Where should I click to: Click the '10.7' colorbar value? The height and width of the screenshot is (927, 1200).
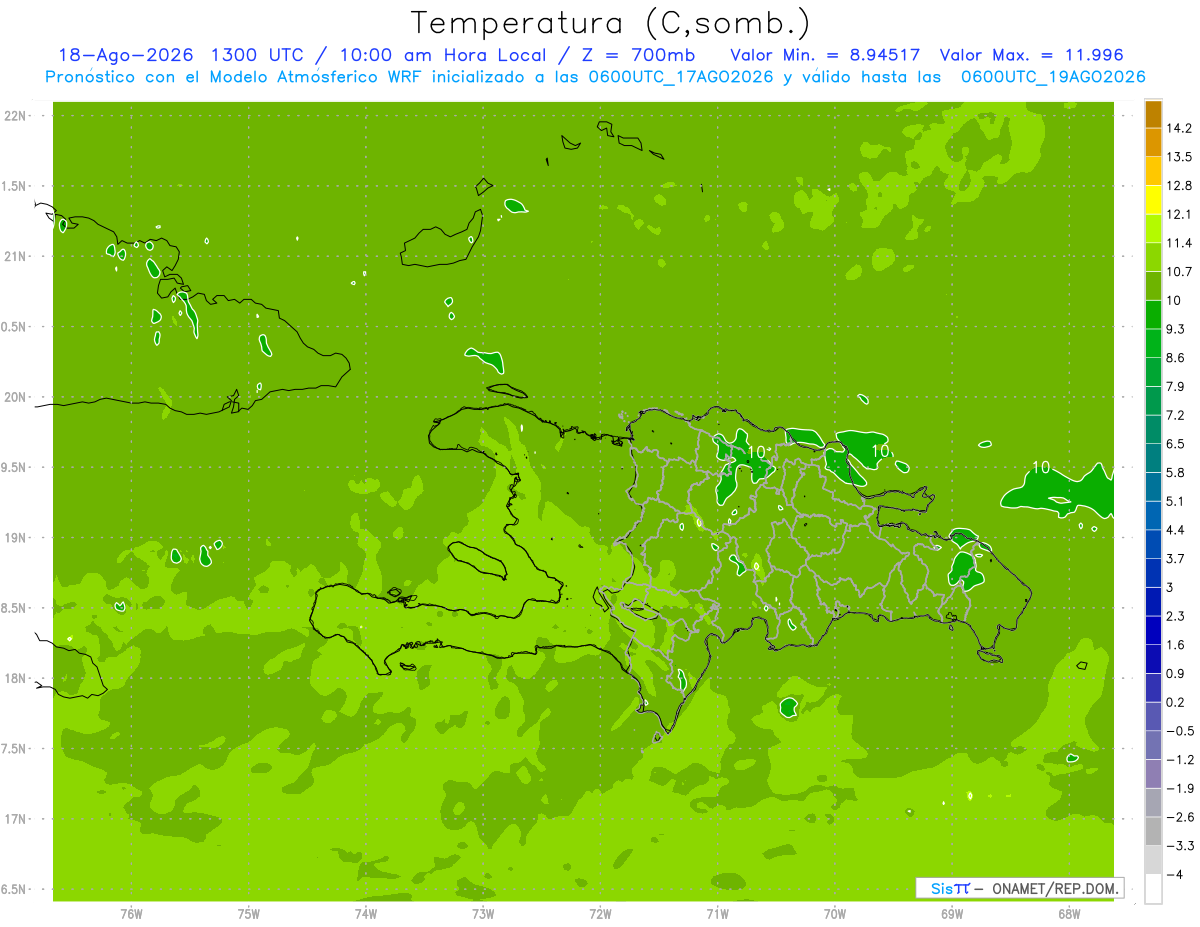click(x=1179, y=272)
